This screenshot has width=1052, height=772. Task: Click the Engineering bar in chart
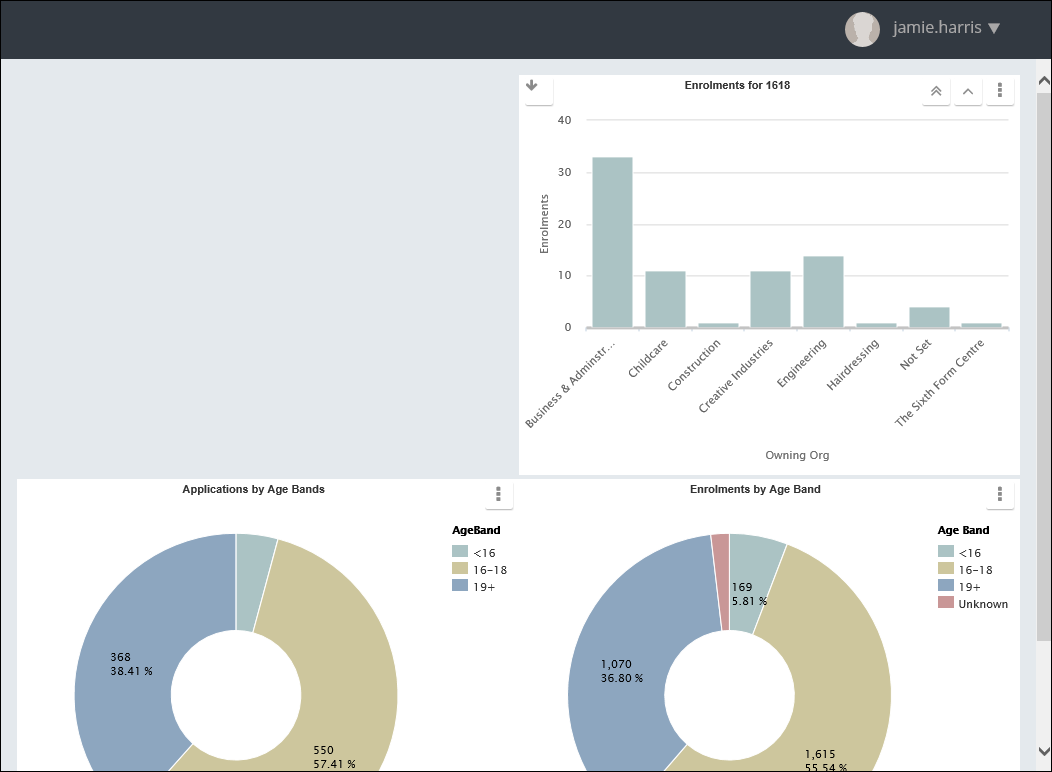coord(823,291)
